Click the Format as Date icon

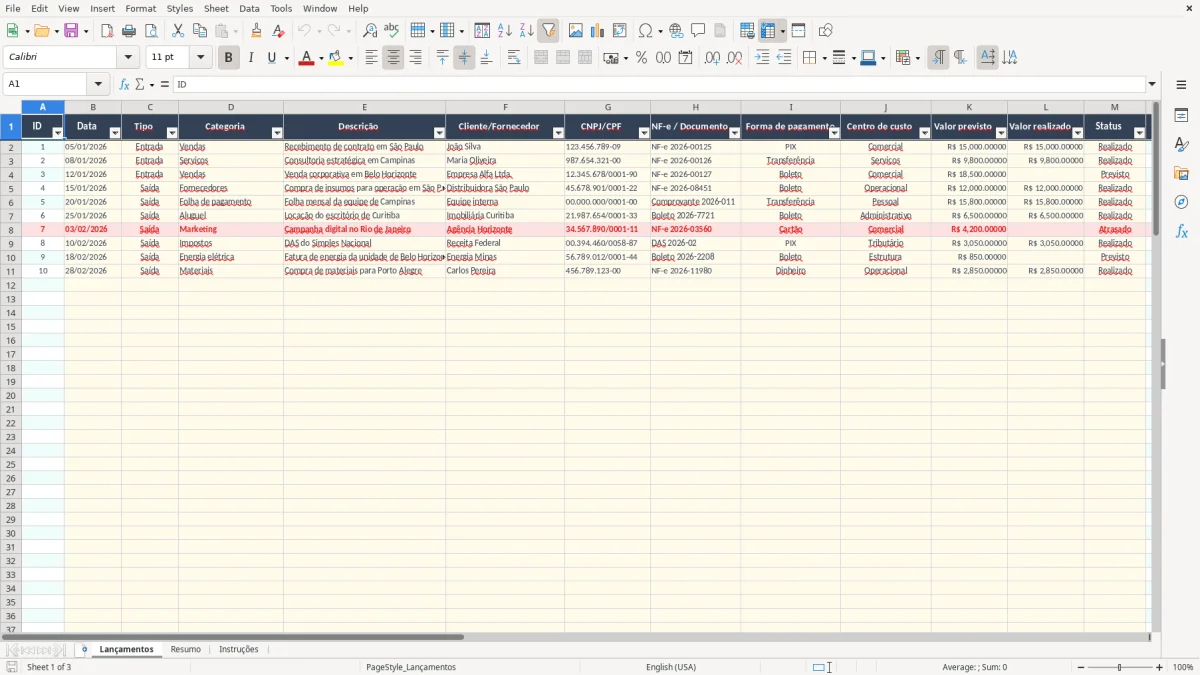(x=685, y=58)
